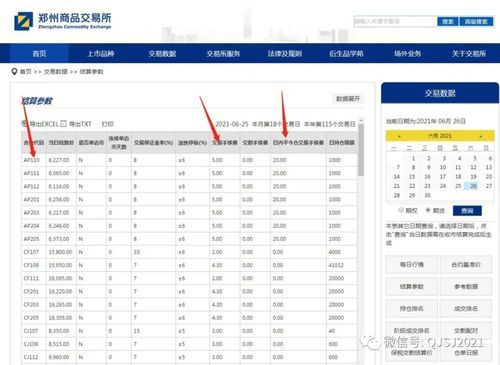The height and width of the screenshot is (365, 500).
Task: Click the 搜索 button
Action: pyautogui.click(x=448, y=21)
